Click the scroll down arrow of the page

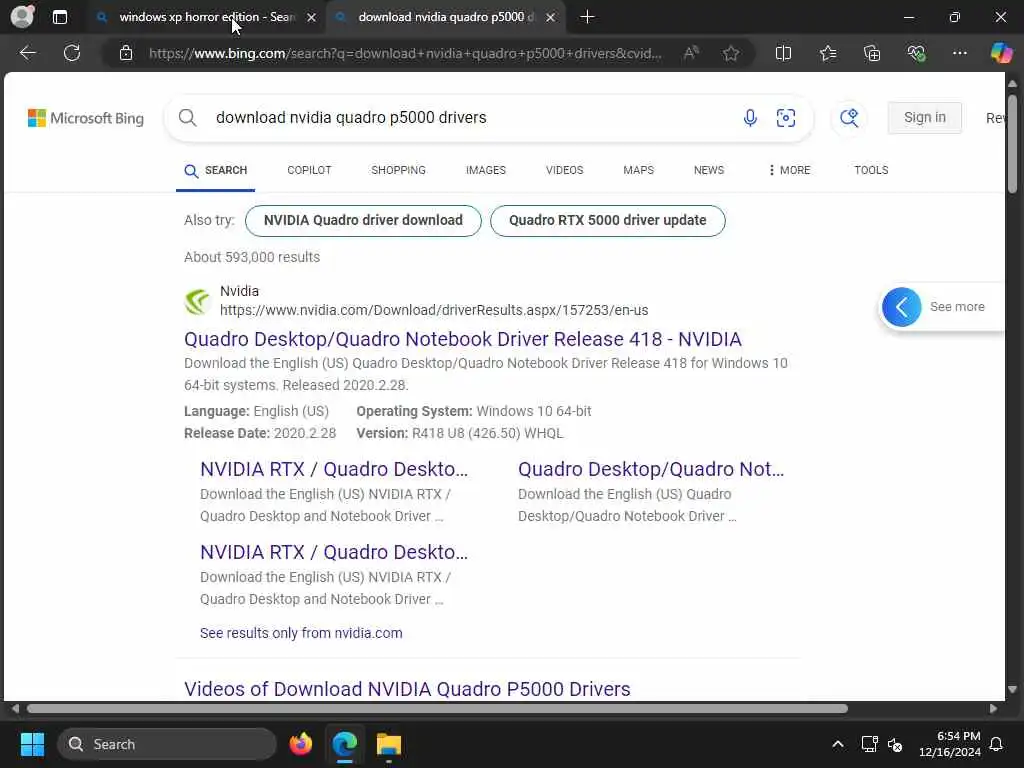point(1012,690)
